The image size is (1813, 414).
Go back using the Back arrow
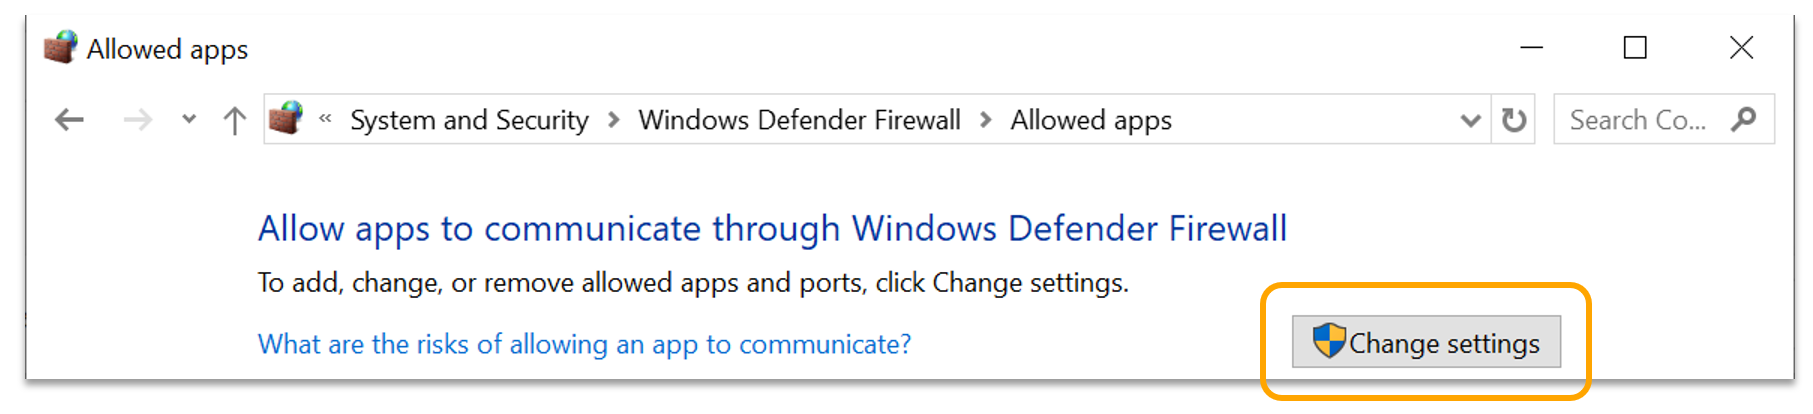pos(69,120)
